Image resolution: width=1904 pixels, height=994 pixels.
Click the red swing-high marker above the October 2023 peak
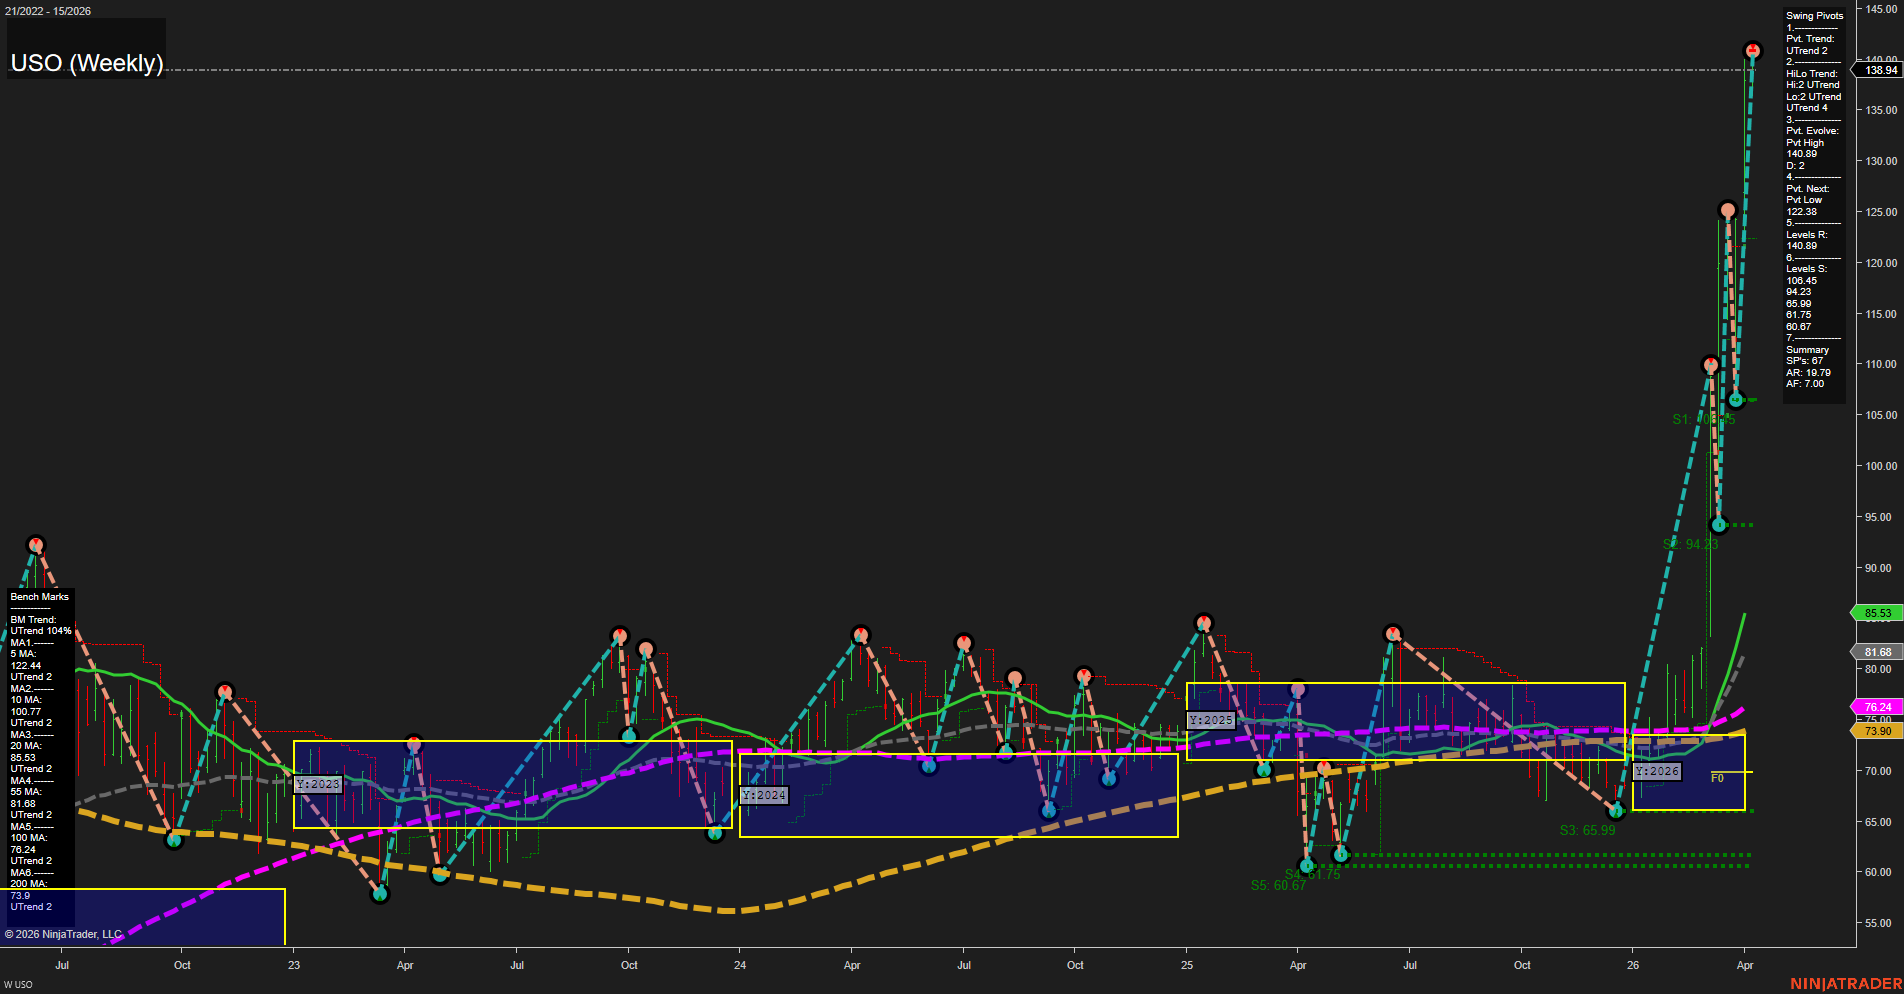[620, 633]
